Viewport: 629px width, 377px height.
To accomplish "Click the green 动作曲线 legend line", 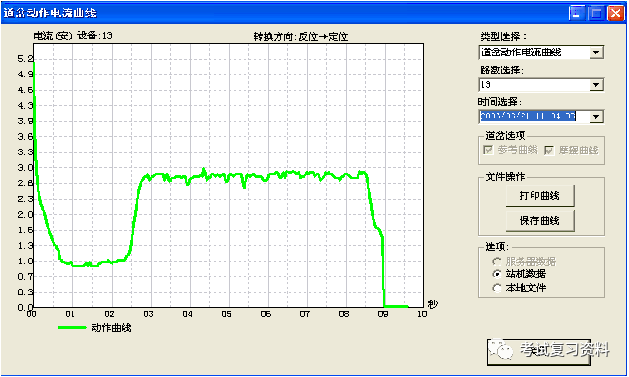I will tap(72, 328).
